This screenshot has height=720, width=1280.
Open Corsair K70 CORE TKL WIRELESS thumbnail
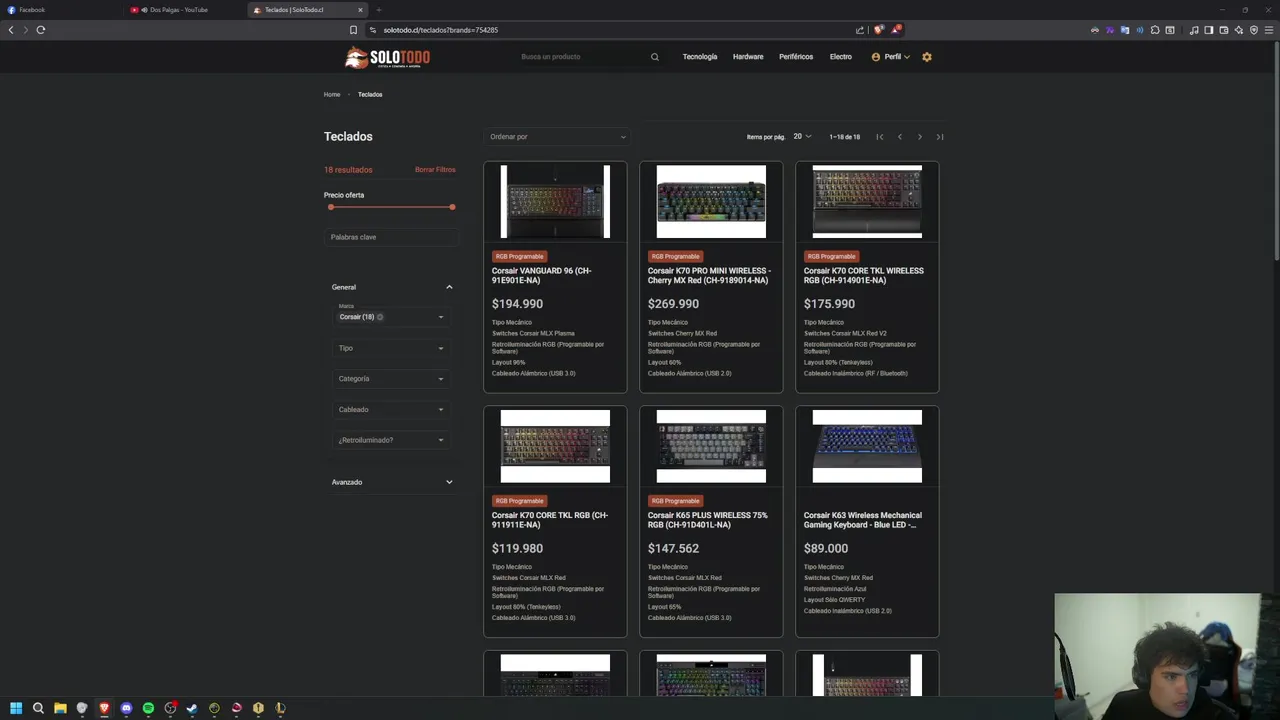click(x=867, y=202)
